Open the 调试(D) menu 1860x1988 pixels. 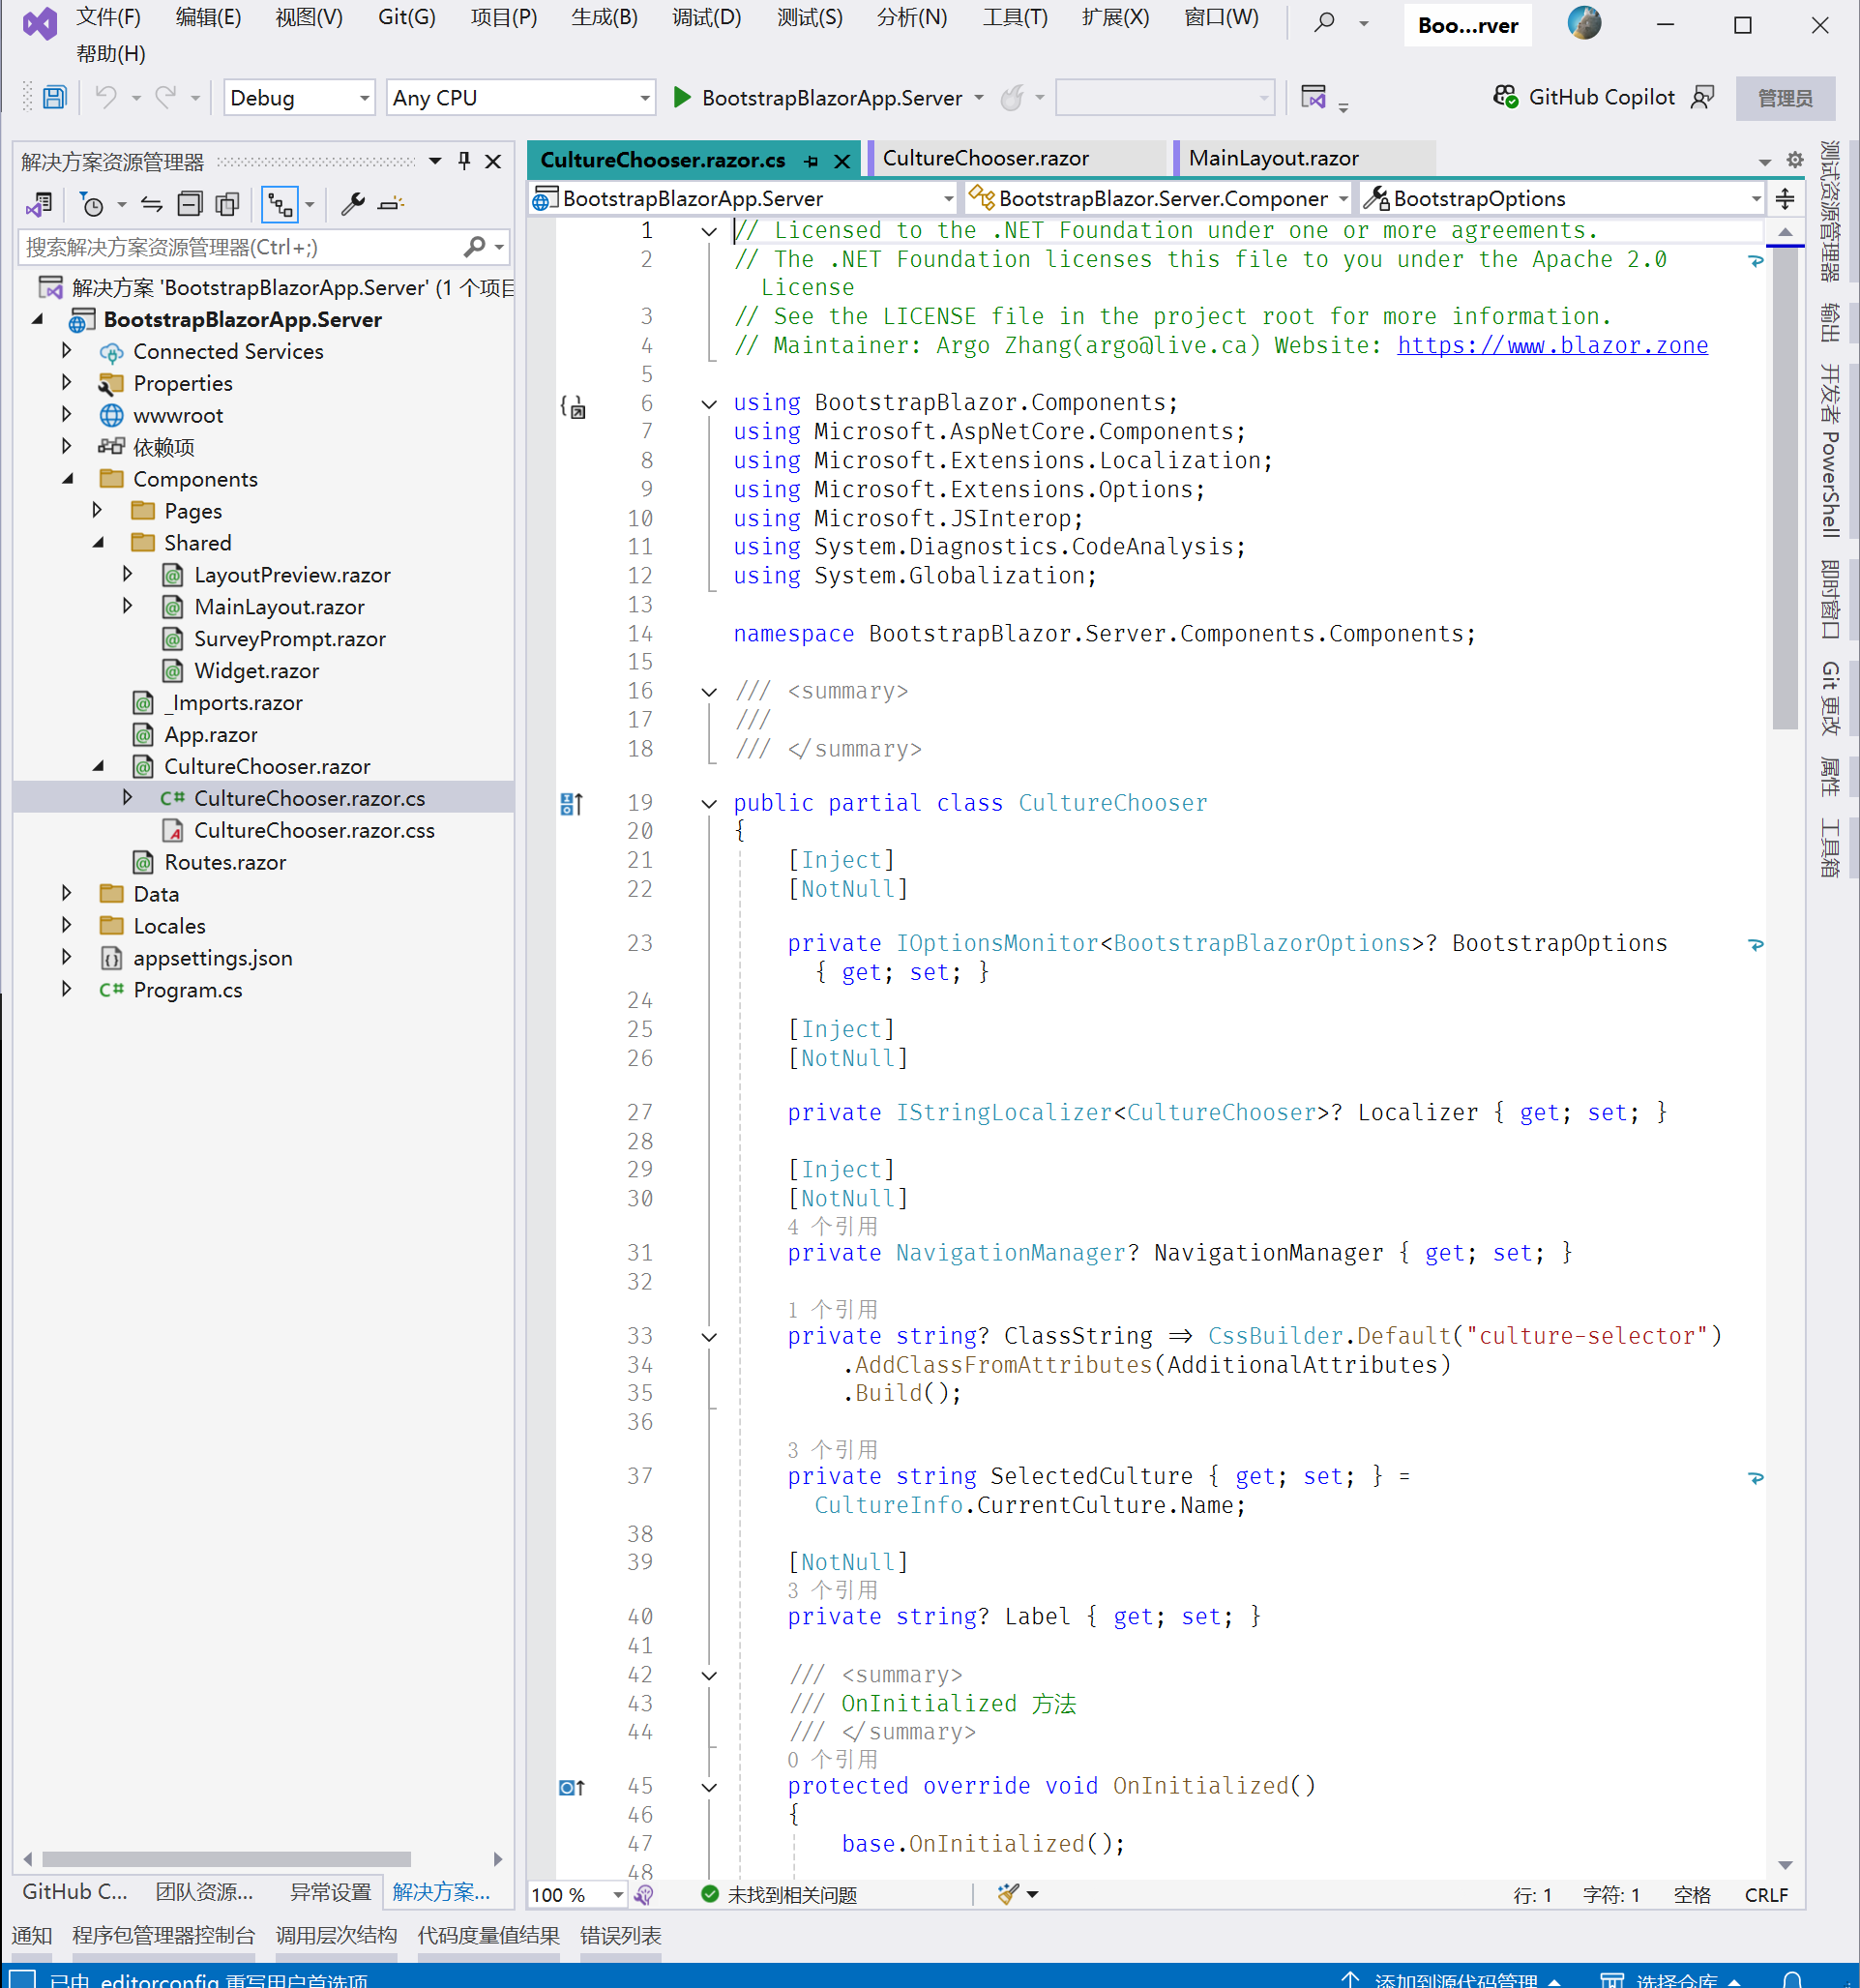pyautogui.click(x=706, y=18)
